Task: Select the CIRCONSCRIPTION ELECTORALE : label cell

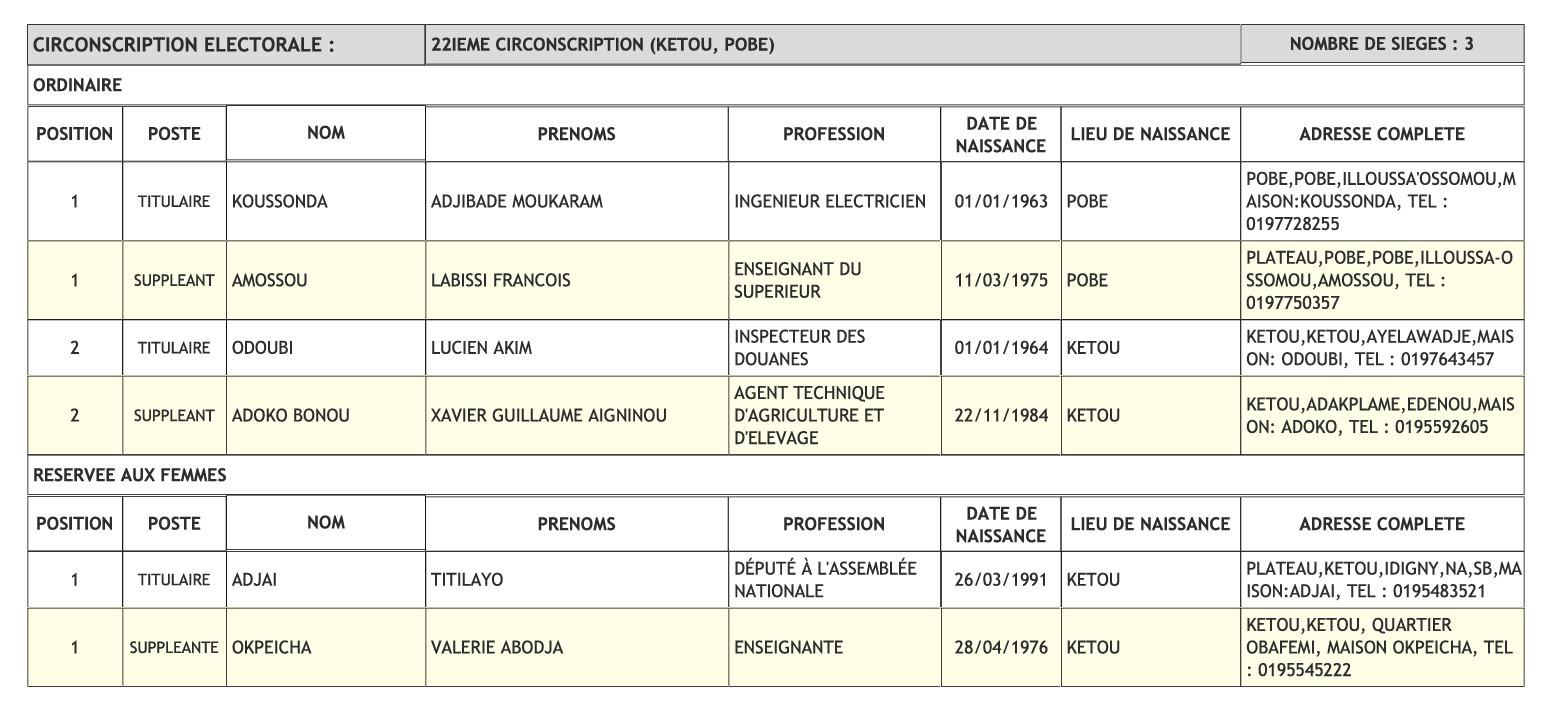Action: [225, 45]
